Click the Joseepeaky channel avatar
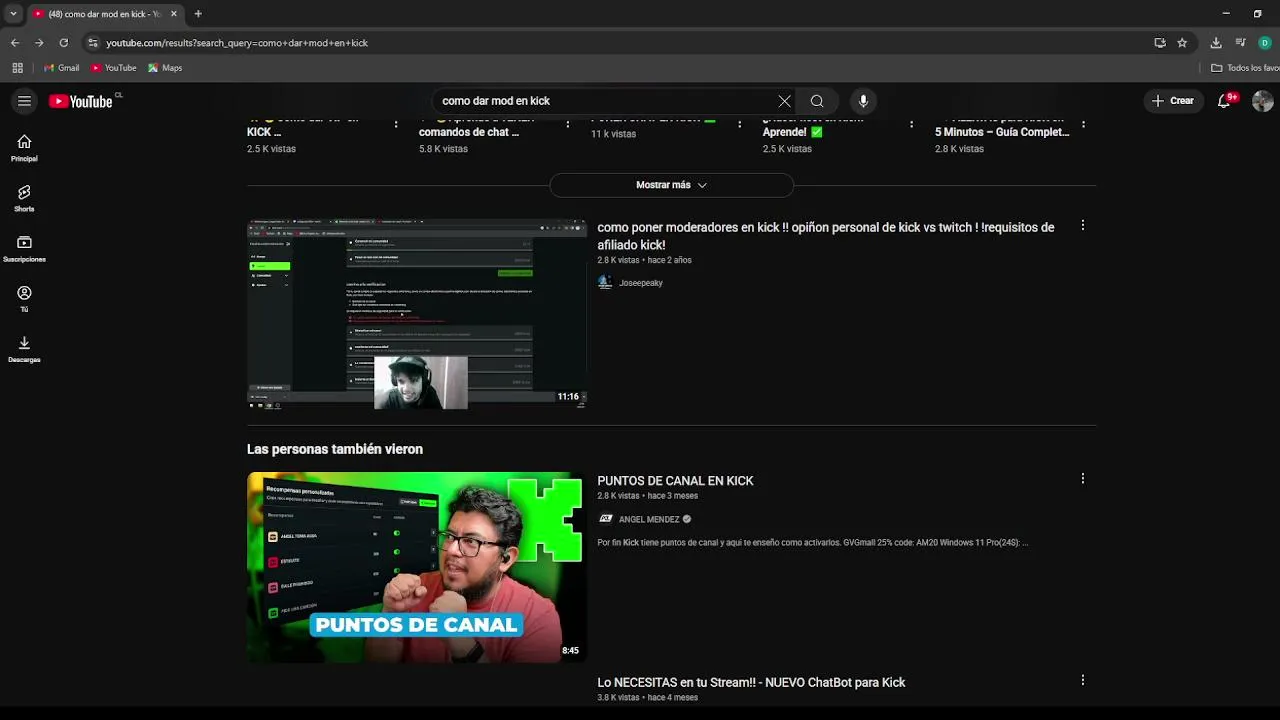 pos(605,283)
